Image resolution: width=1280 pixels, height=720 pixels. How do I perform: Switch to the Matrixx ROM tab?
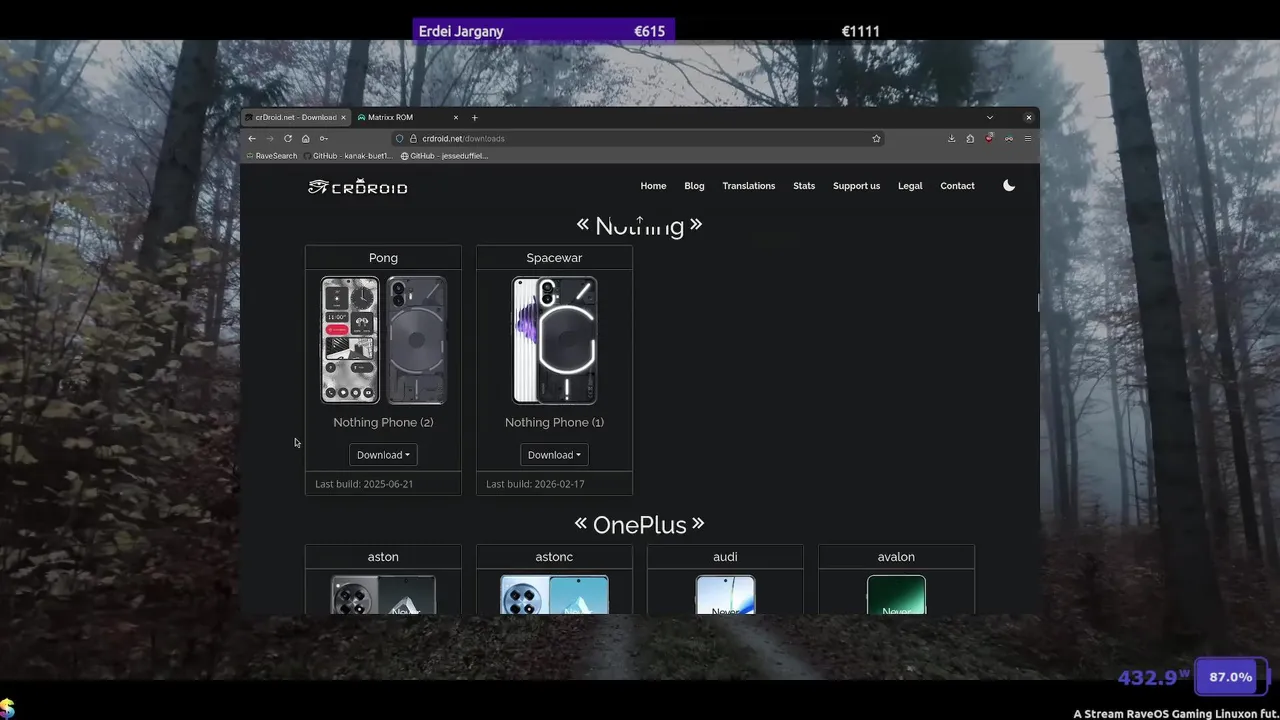pyautogui.click(x=408, y=117)
